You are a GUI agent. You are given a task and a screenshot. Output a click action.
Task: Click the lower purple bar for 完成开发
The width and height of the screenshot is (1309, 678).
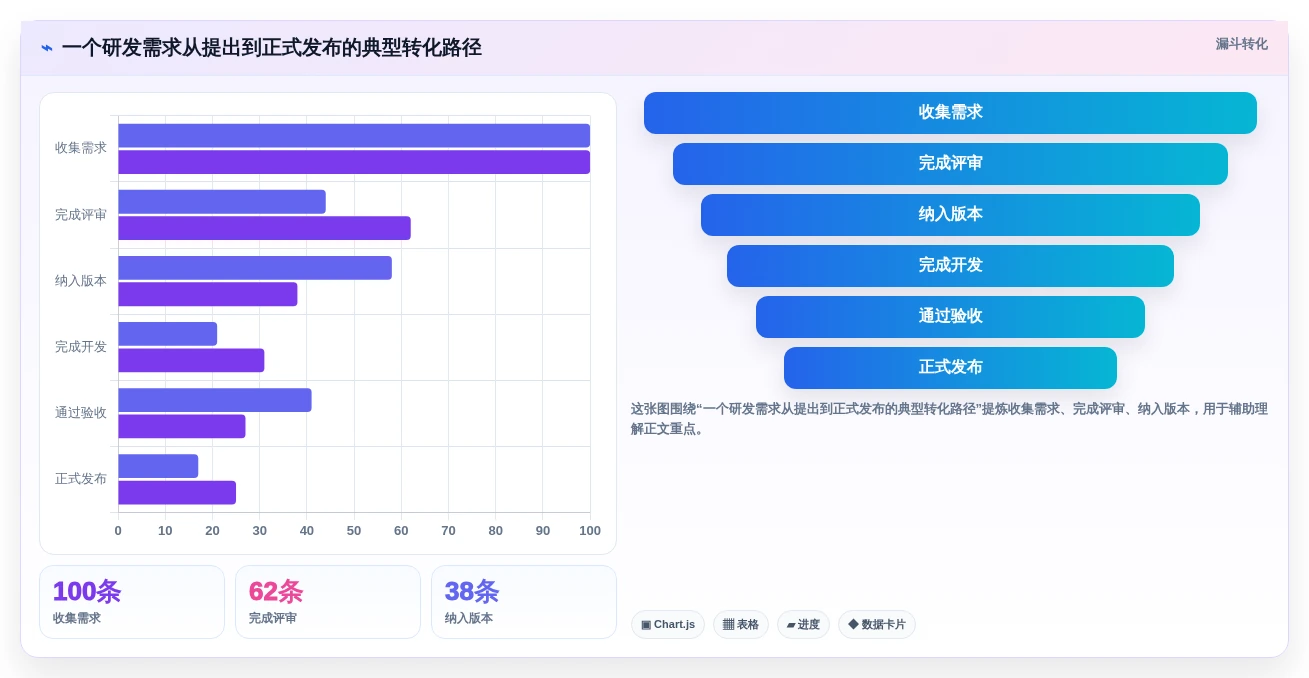click(x=191, y=360)
